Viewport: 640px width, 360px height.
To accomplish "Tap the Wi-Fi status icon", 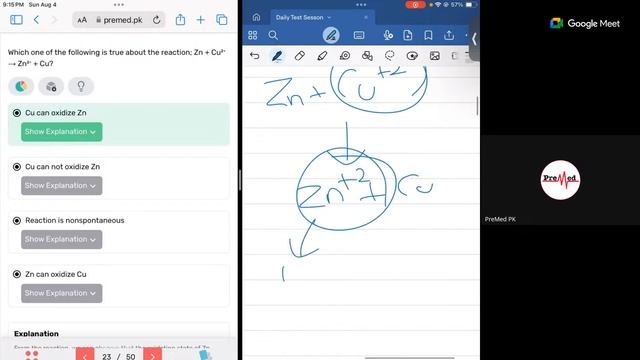I will [x=438, y=5].
